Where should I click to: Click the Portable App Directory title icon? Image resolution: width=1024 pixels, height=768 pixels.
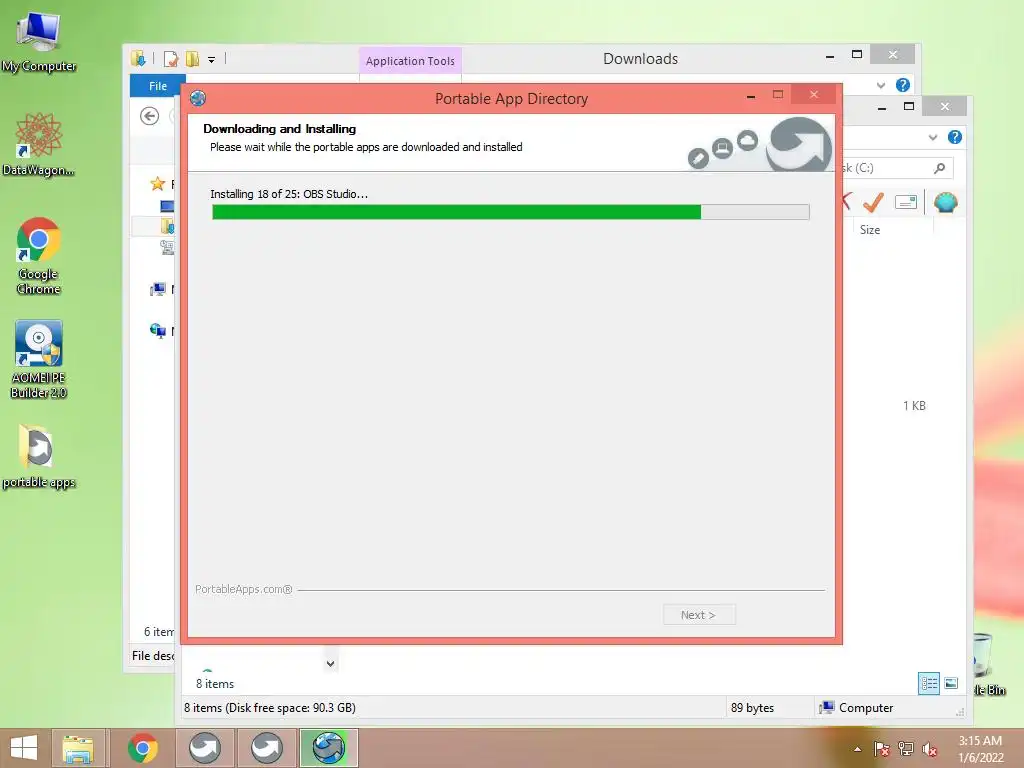point(198,99)
